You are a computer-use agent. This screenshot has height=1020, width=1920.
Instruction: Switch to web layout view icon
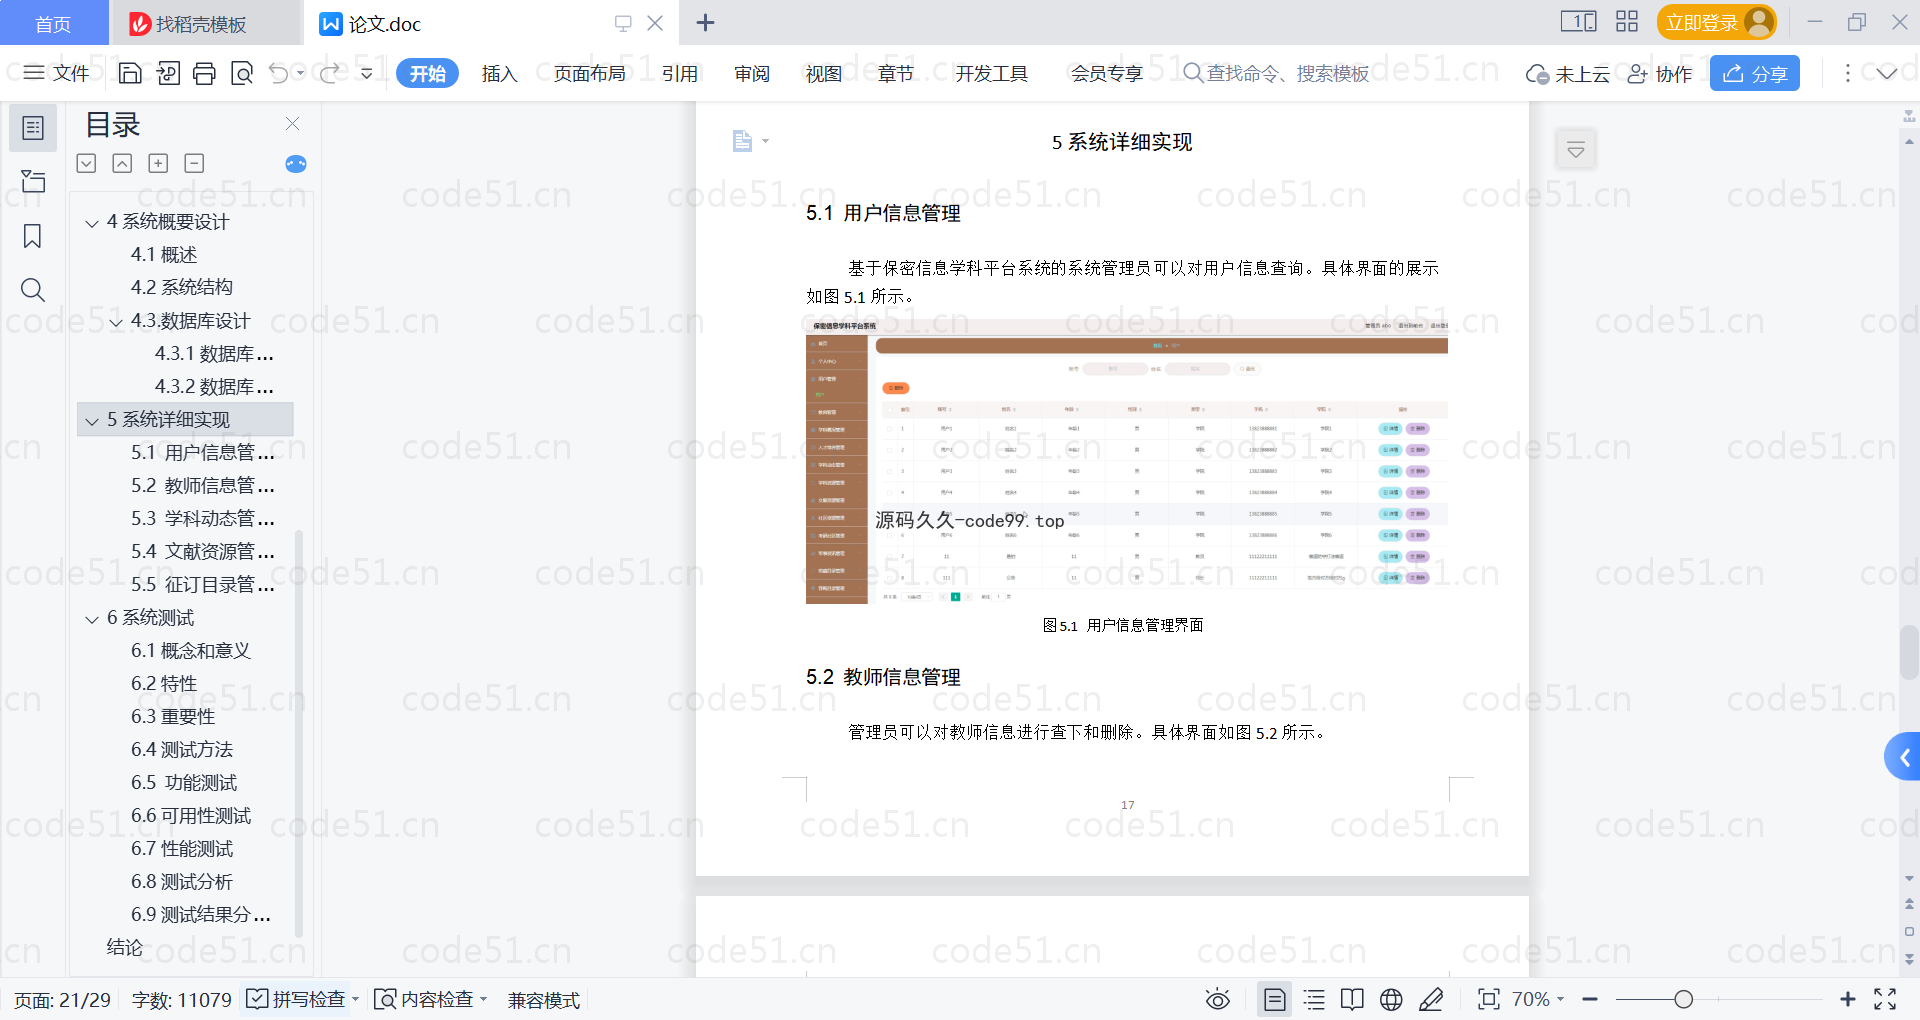(1391, 999)
